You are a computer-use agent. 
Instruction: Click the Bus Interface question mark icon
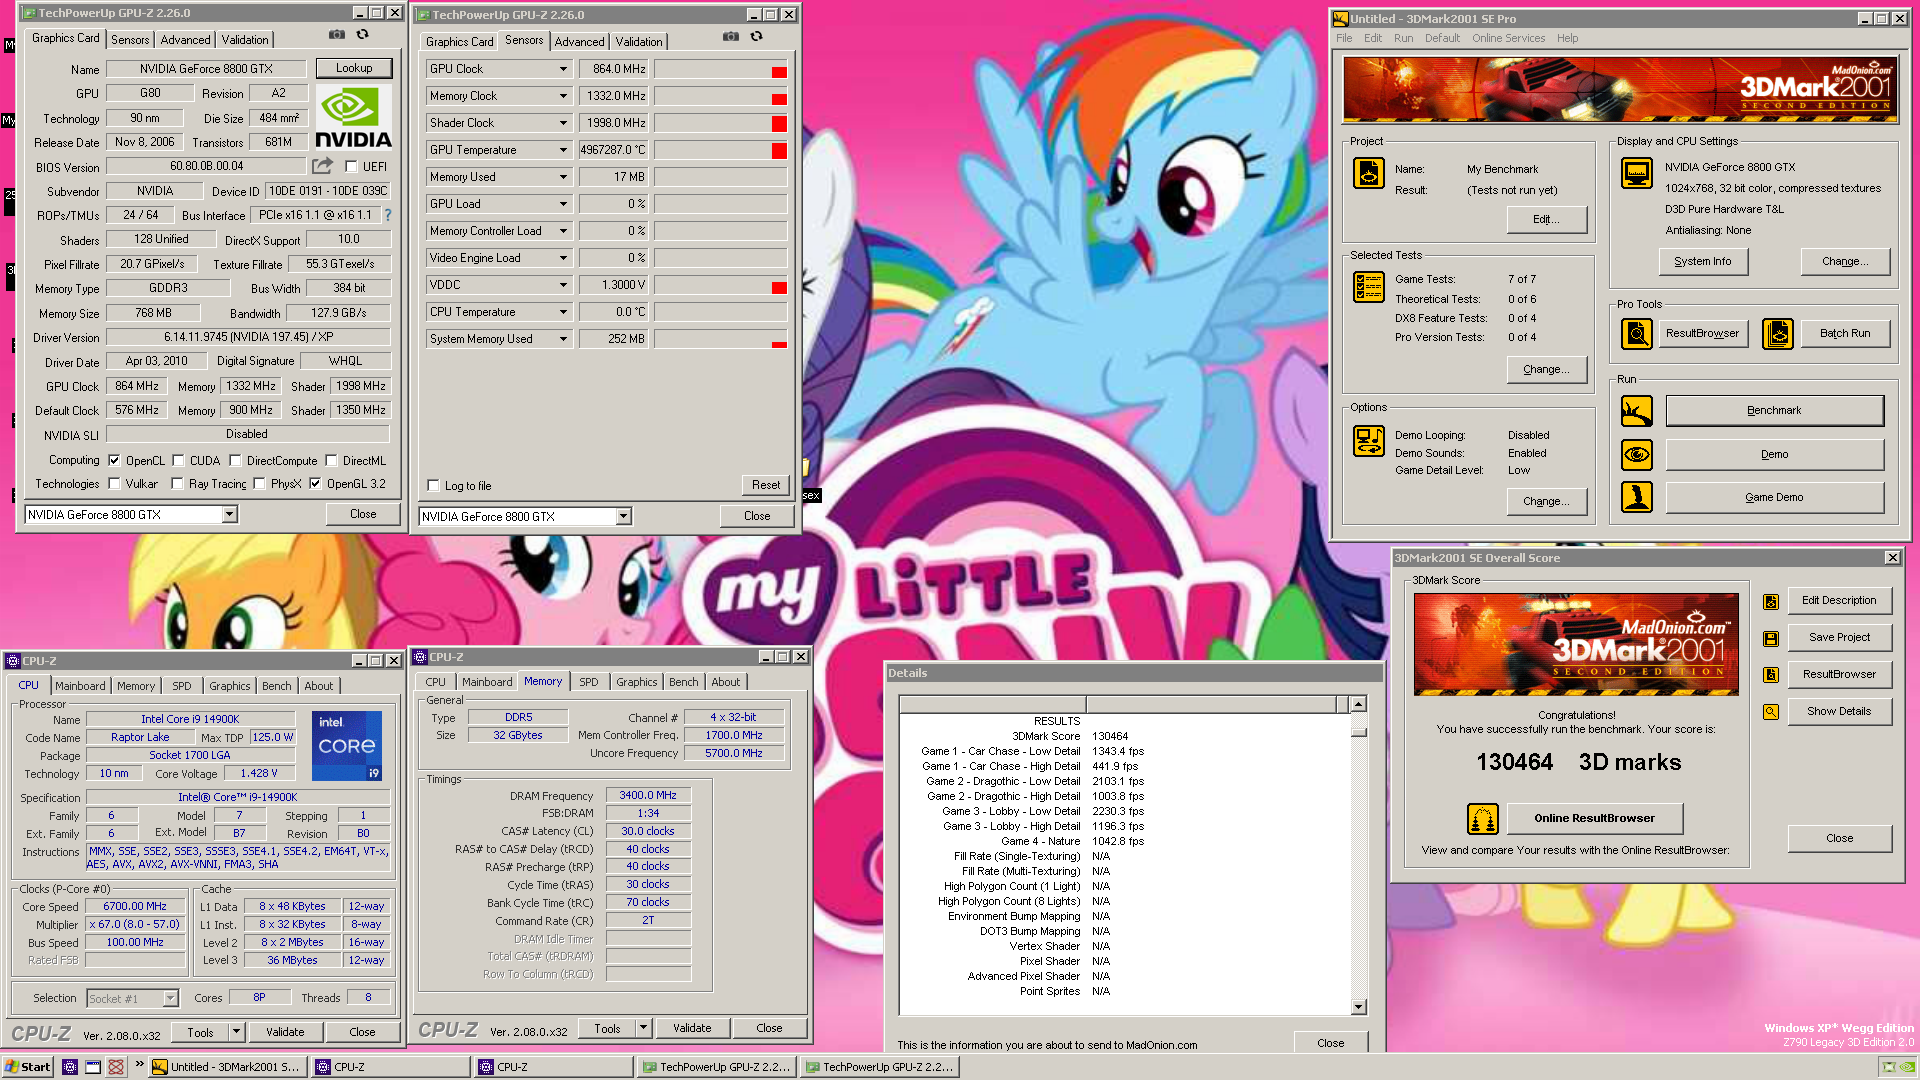tap(388, 215)
